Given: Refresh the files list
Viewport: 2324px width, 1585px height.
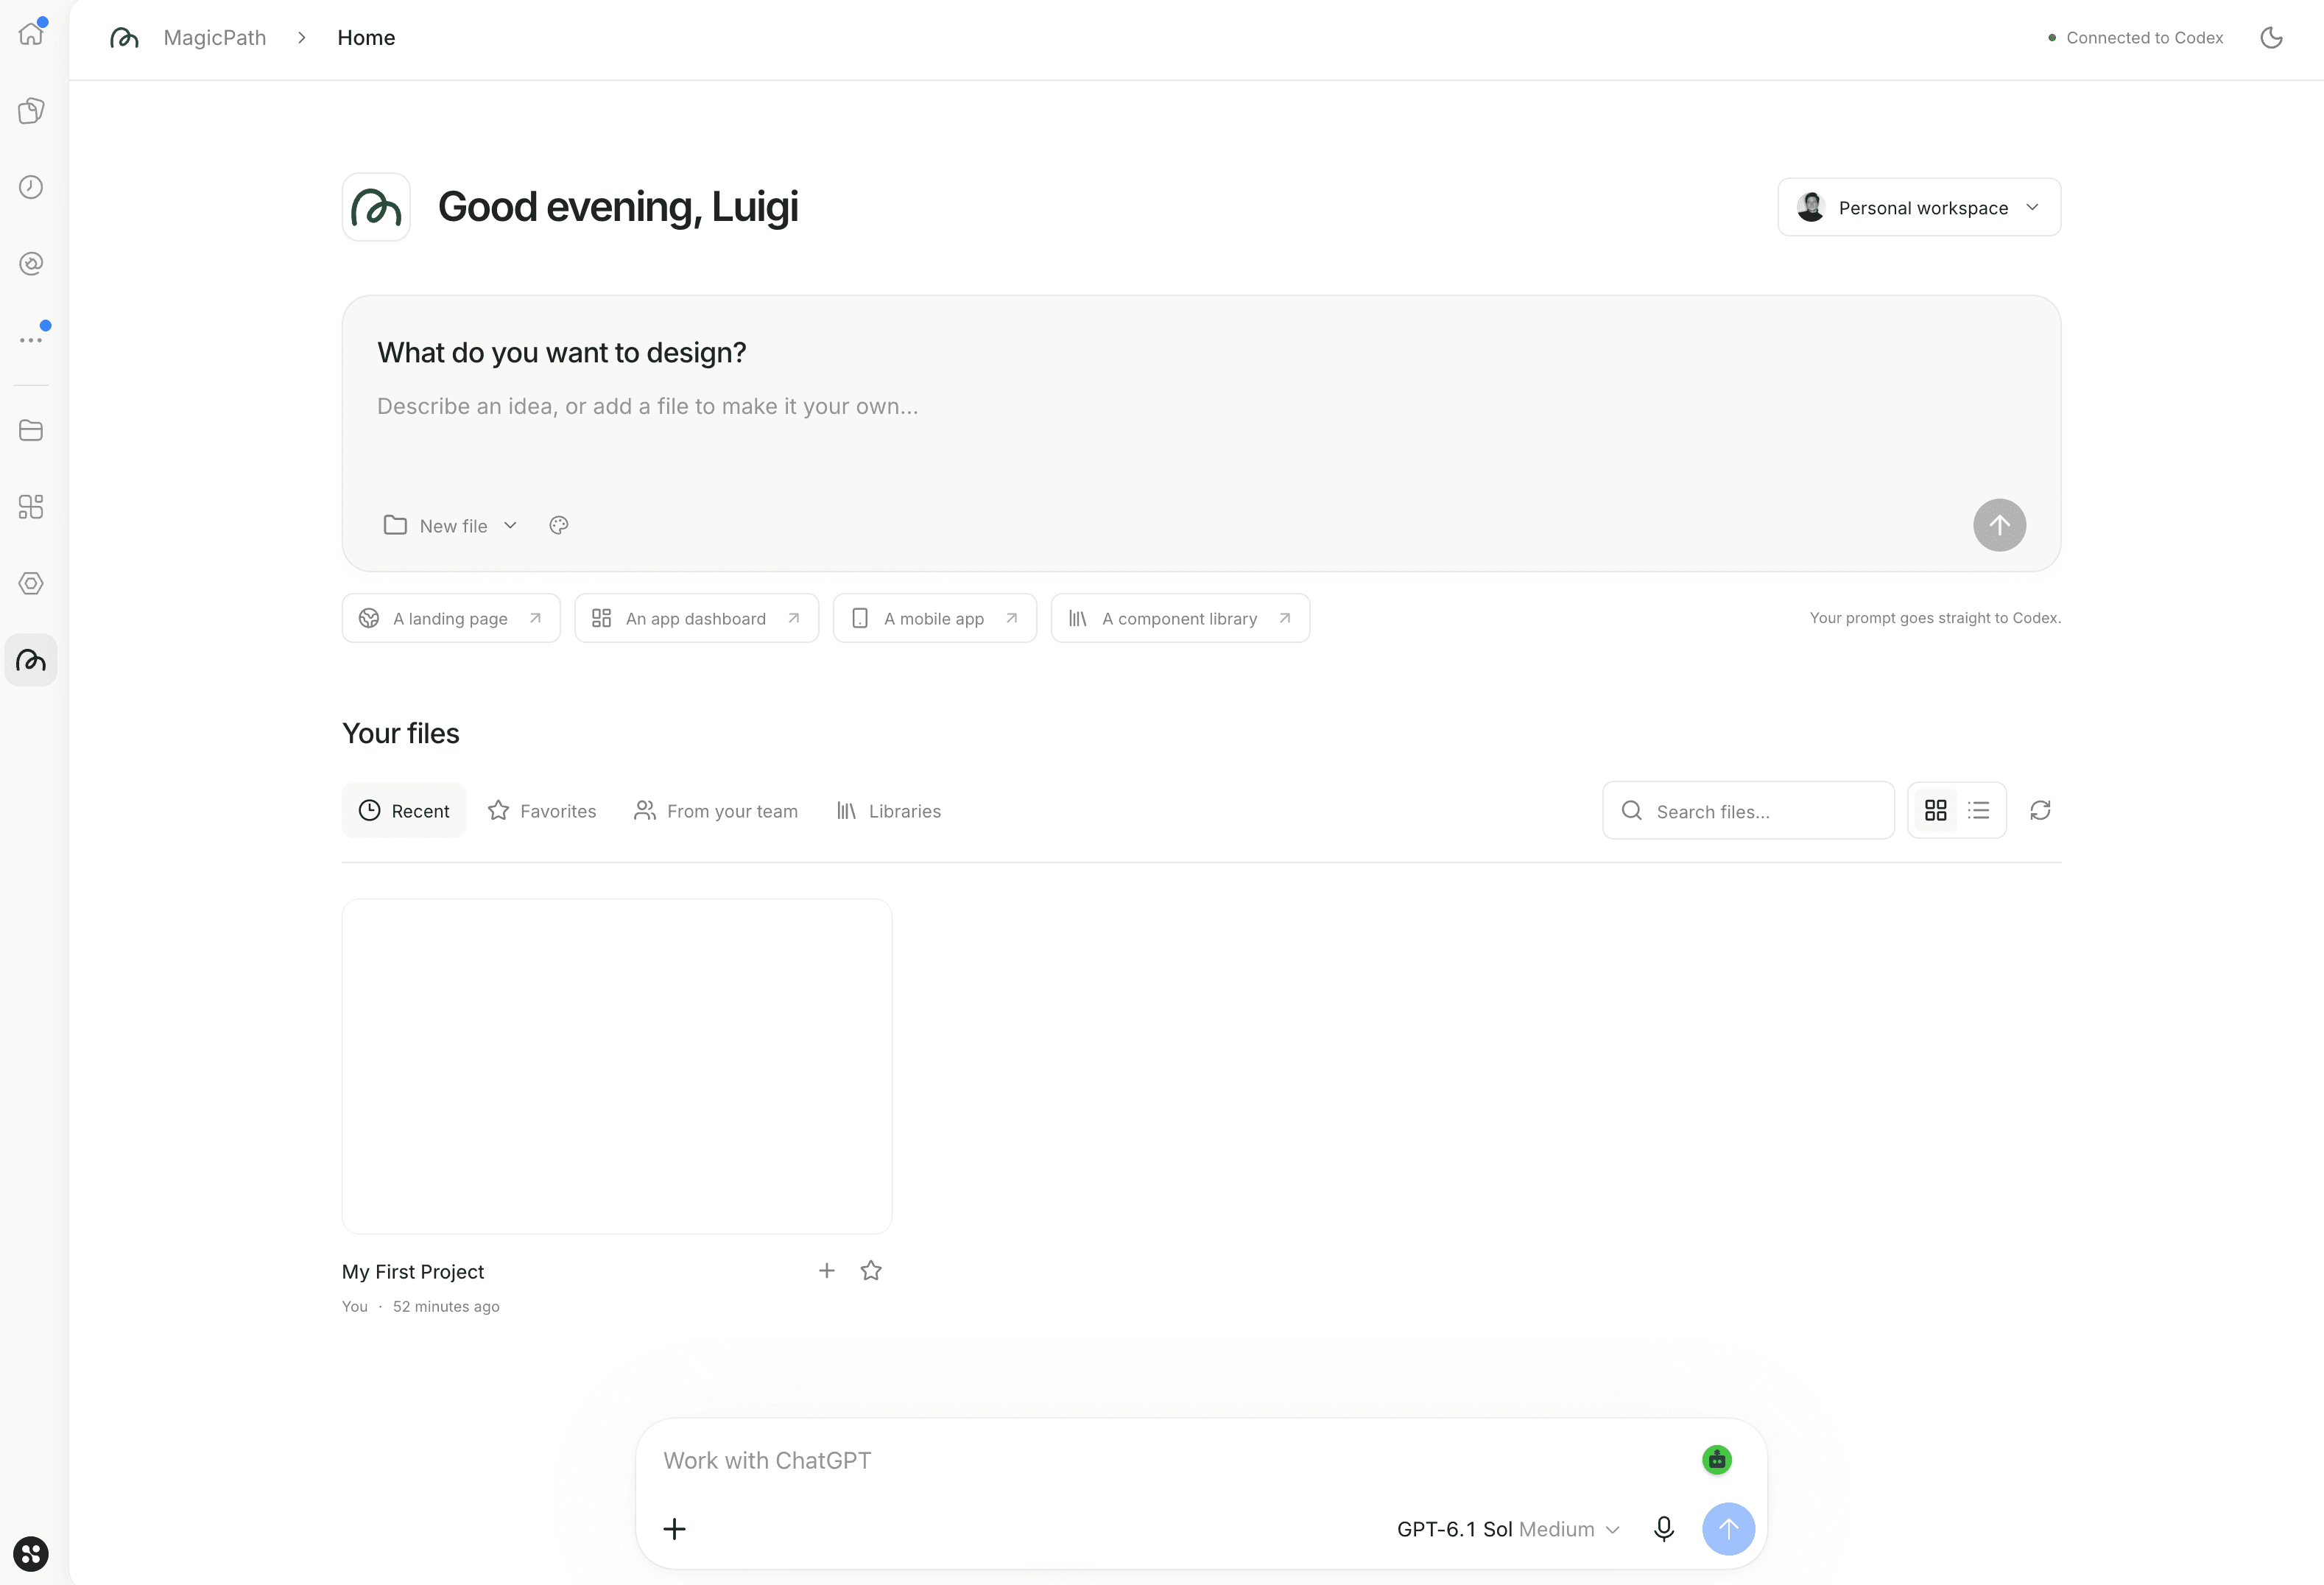Looking at the screenshot, I should [x=2040, y=810].
